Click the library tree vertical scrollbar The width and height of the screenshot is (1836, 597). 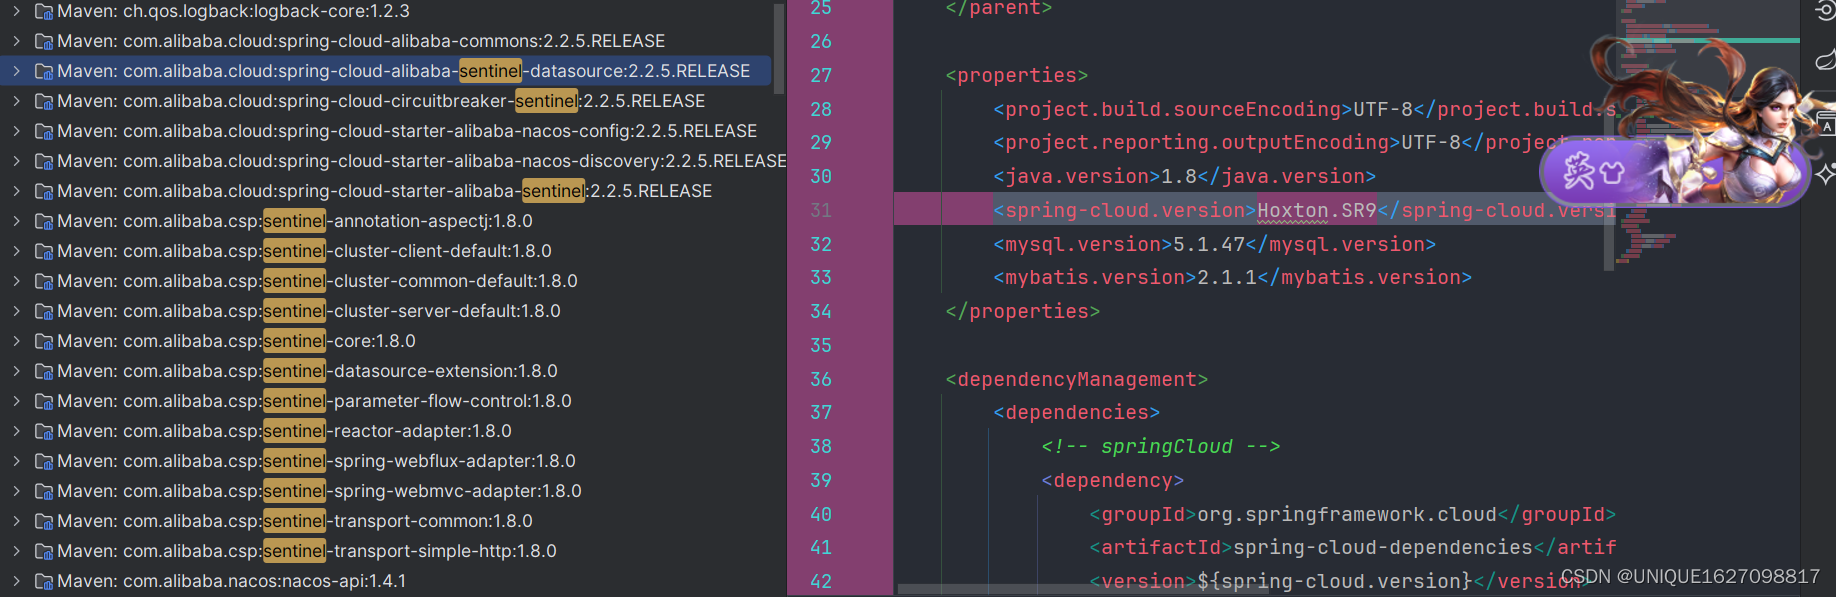tap(780, 47)
